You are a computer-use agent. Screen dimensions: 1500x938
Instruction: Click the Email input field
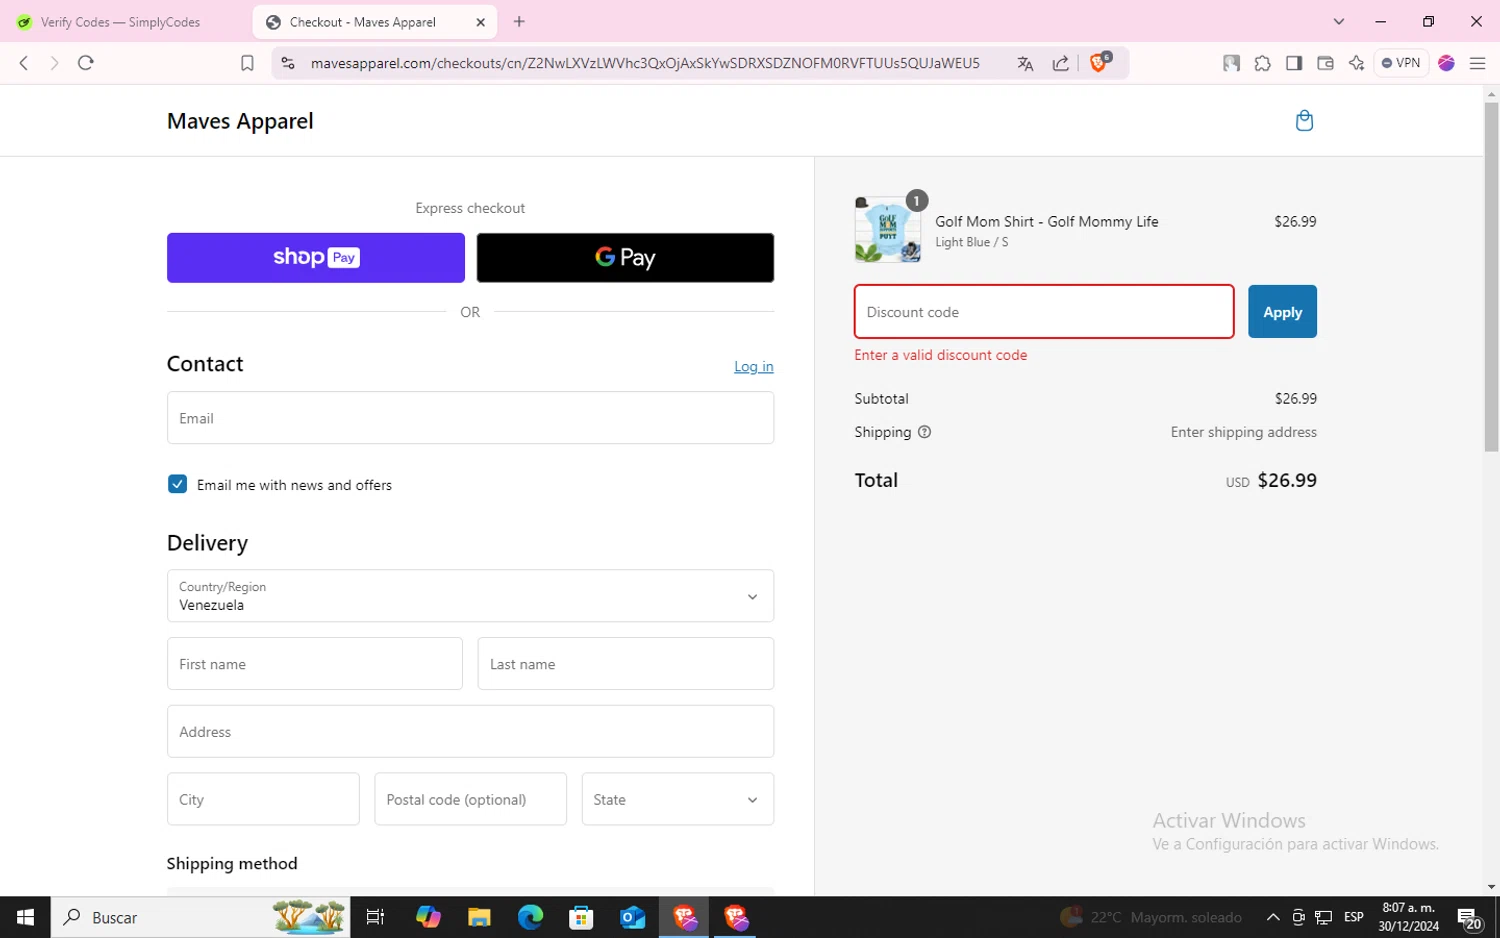(470, 418)
